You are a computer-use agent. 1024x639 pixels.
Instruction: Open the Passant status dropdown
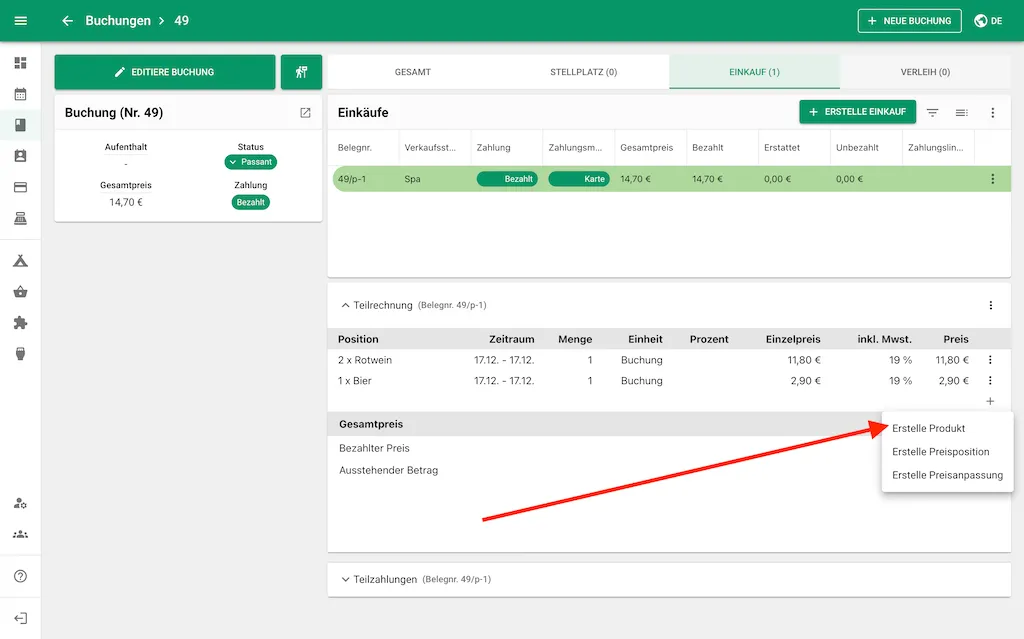click(x=251, y=162)
